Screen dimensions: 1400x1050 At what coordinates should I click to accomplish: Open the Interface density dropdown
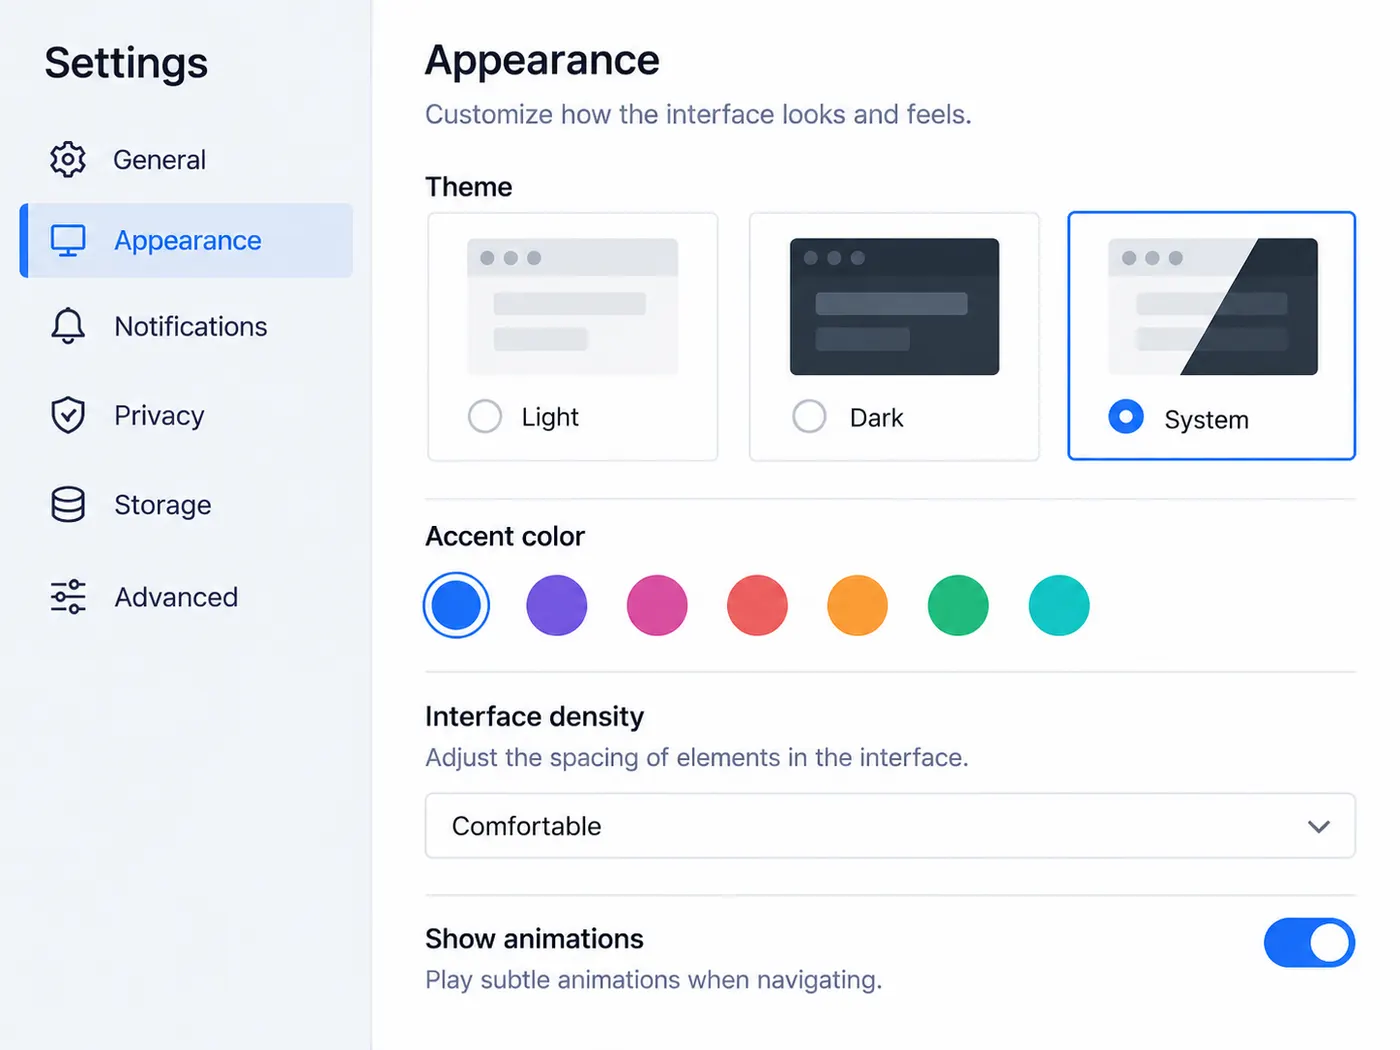point(890,826)
